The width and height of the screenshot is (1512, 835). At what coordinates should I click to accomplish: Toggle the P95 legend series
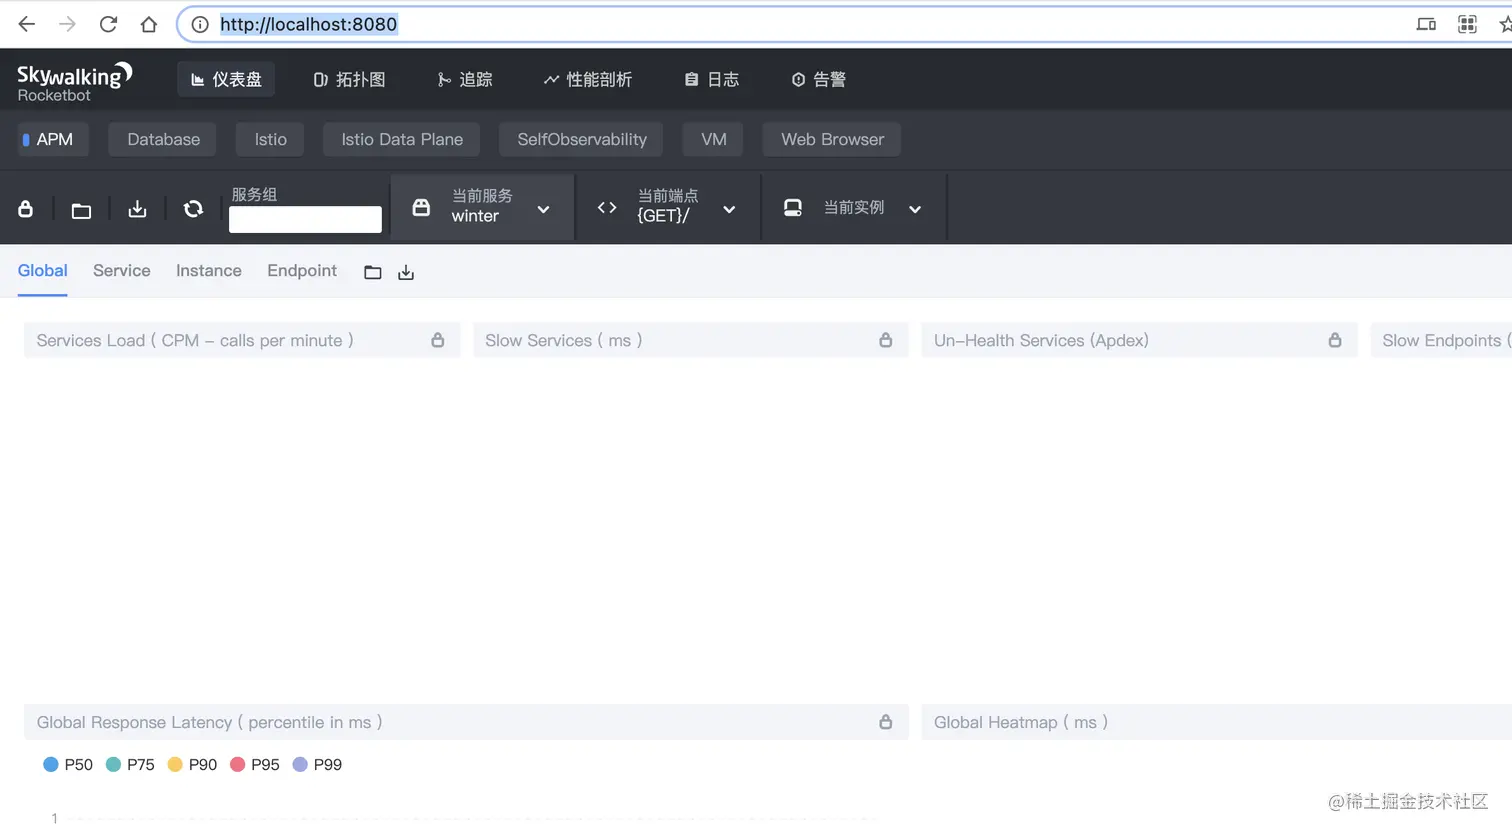255,764
